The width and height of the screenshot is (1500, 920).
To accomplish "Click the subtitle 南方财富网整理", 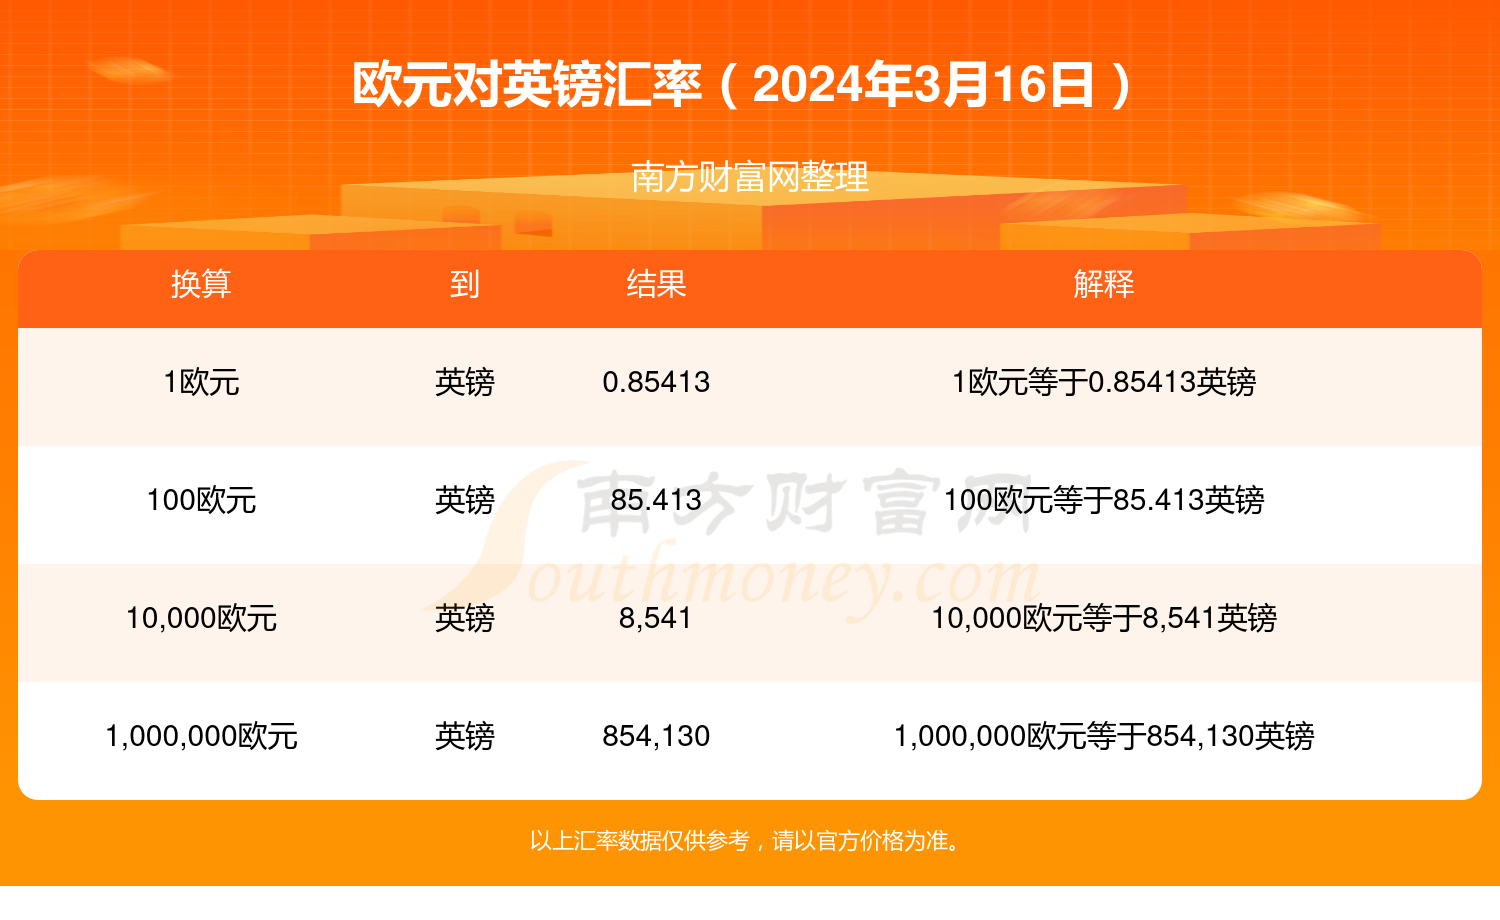I will [750, 177].
